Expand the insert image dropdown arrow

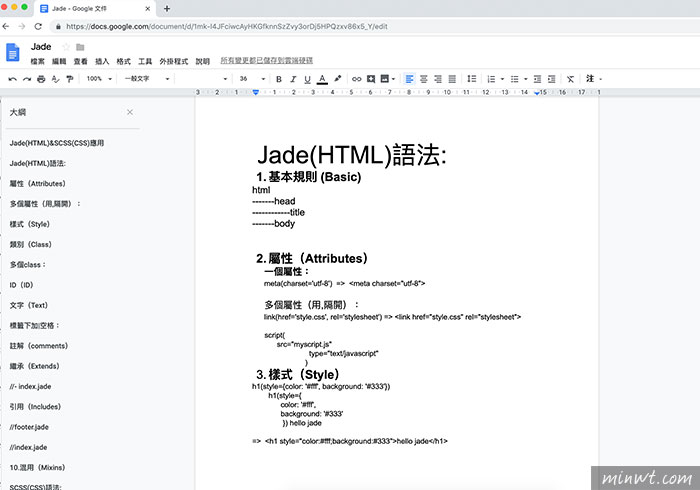(x=393, y=79)
